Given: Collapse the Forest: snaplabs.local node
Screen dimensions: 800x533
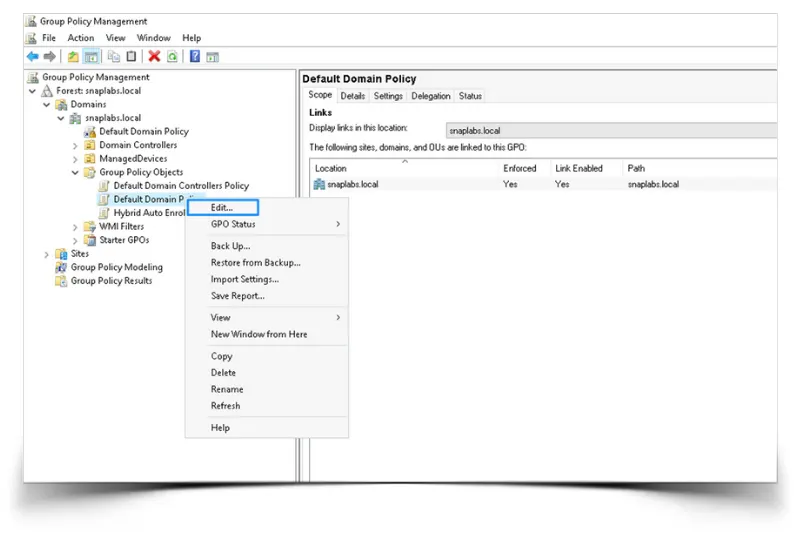Looking at the screenshot, I should (32, 91).
